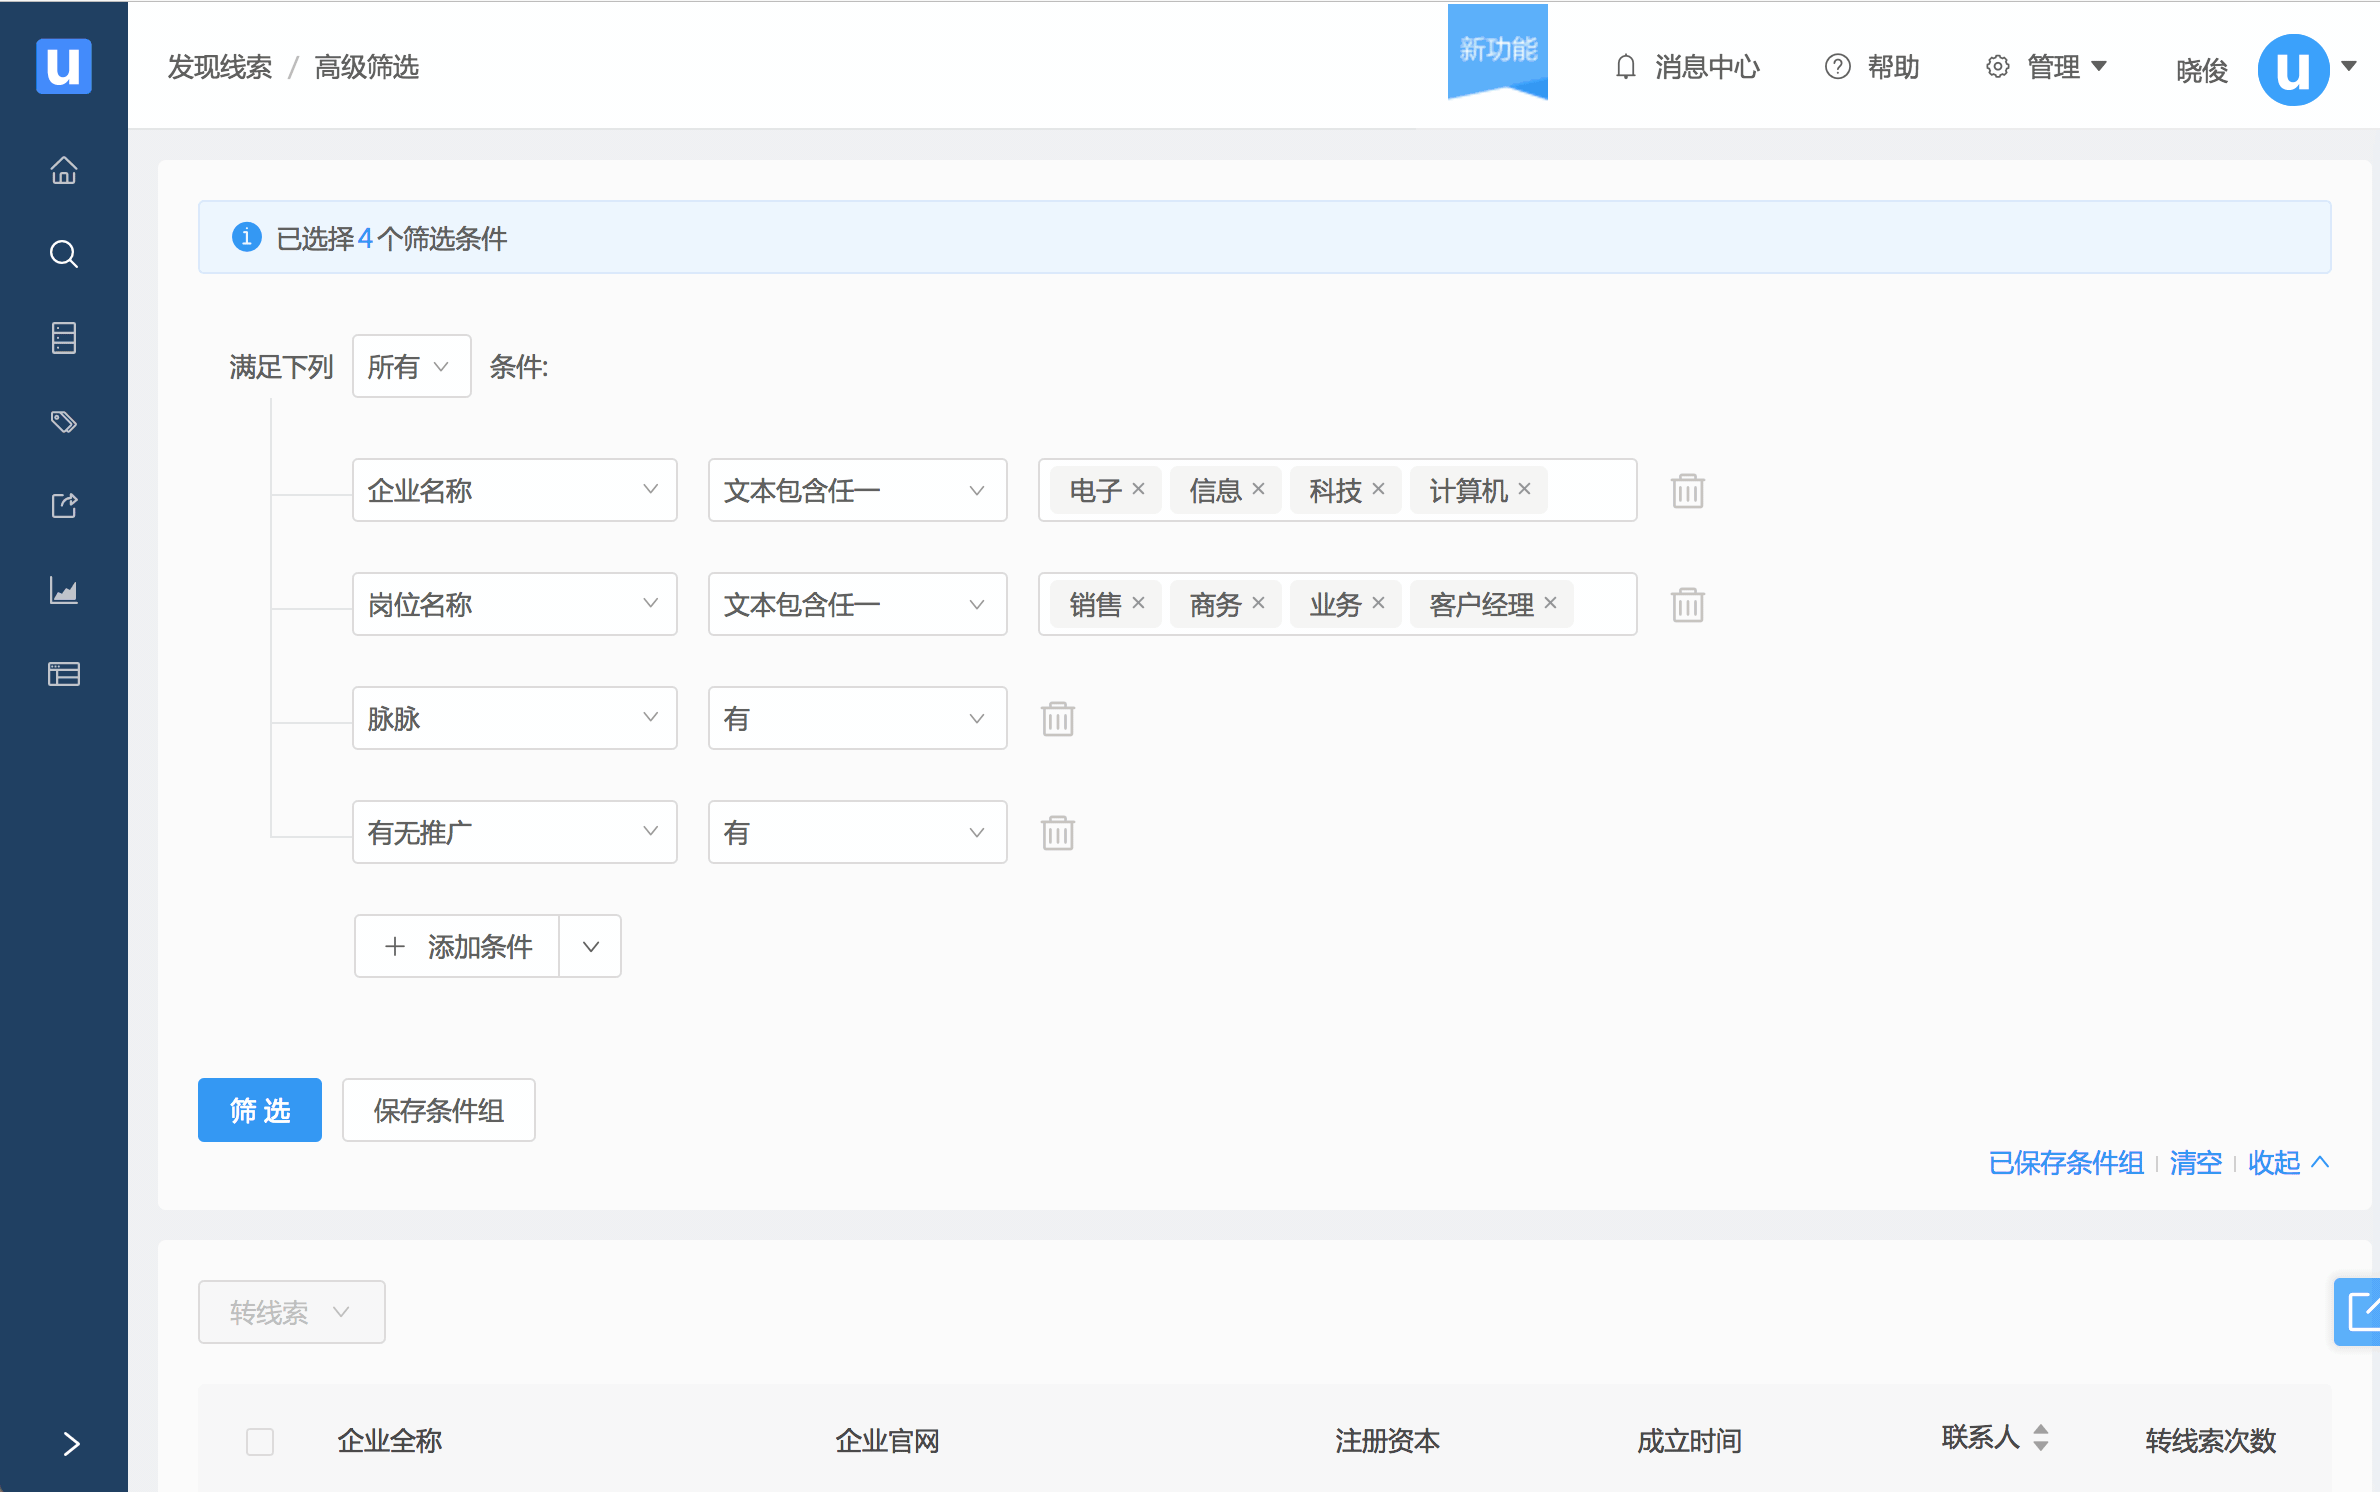Open the 转线索 dropdown button
The height and width of the screenshot is (1492, 2380).
coord(291,1312)
